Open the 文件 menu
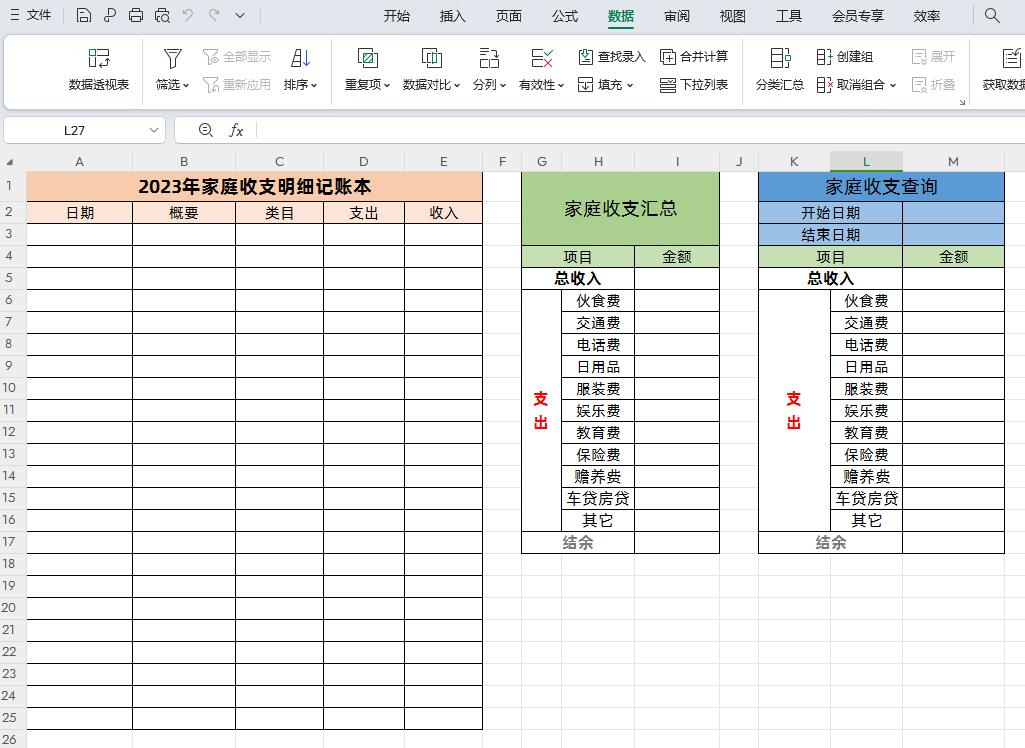Viewport: 1025px width, 748px height. [31, 15]
